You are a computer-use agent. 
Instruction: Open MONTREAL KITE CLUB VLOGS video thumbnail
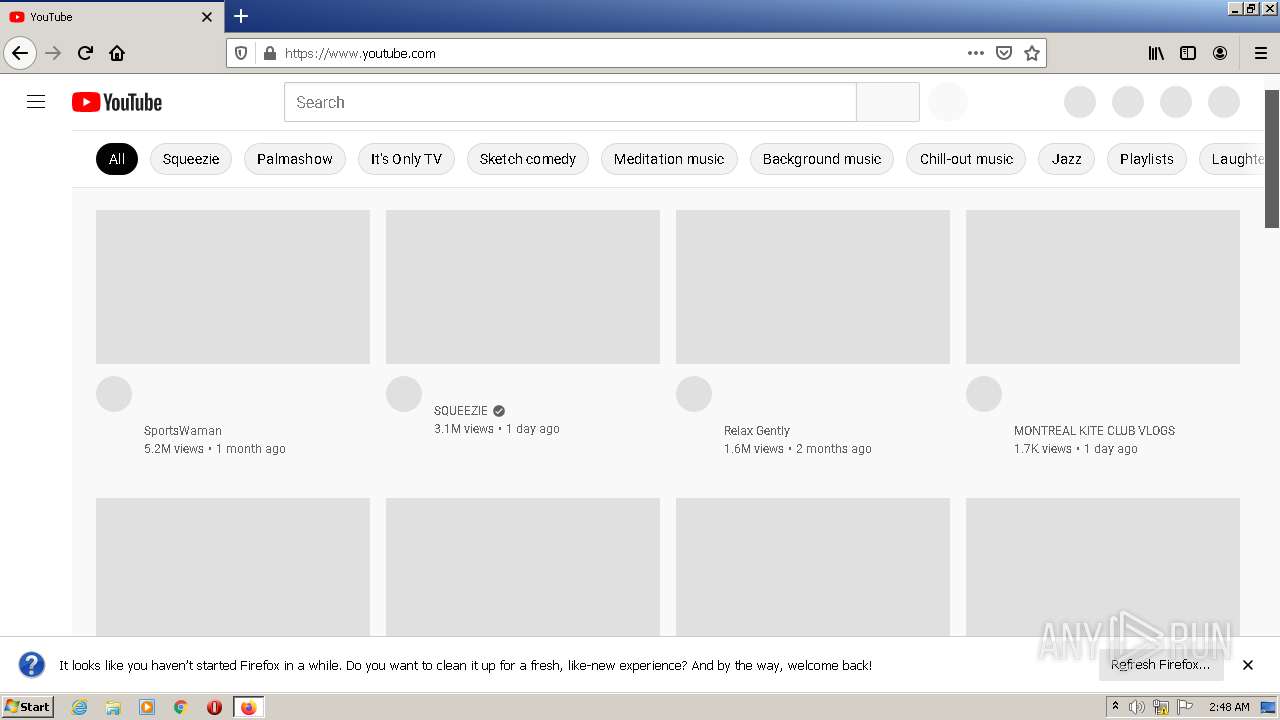[1103, 287]
